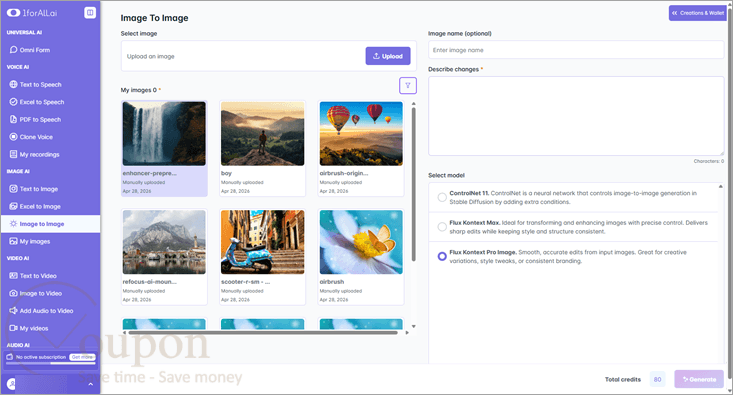
Task: Click the subscription progress bar
Action: (50, 363)
